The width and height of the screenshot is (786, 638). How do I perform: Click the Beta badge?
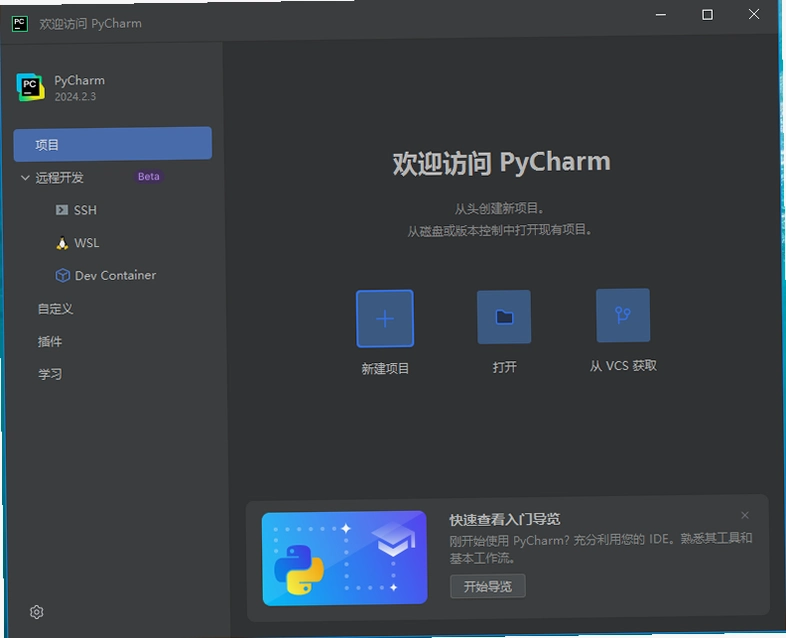pyautogui.click(x=148, y=176)
